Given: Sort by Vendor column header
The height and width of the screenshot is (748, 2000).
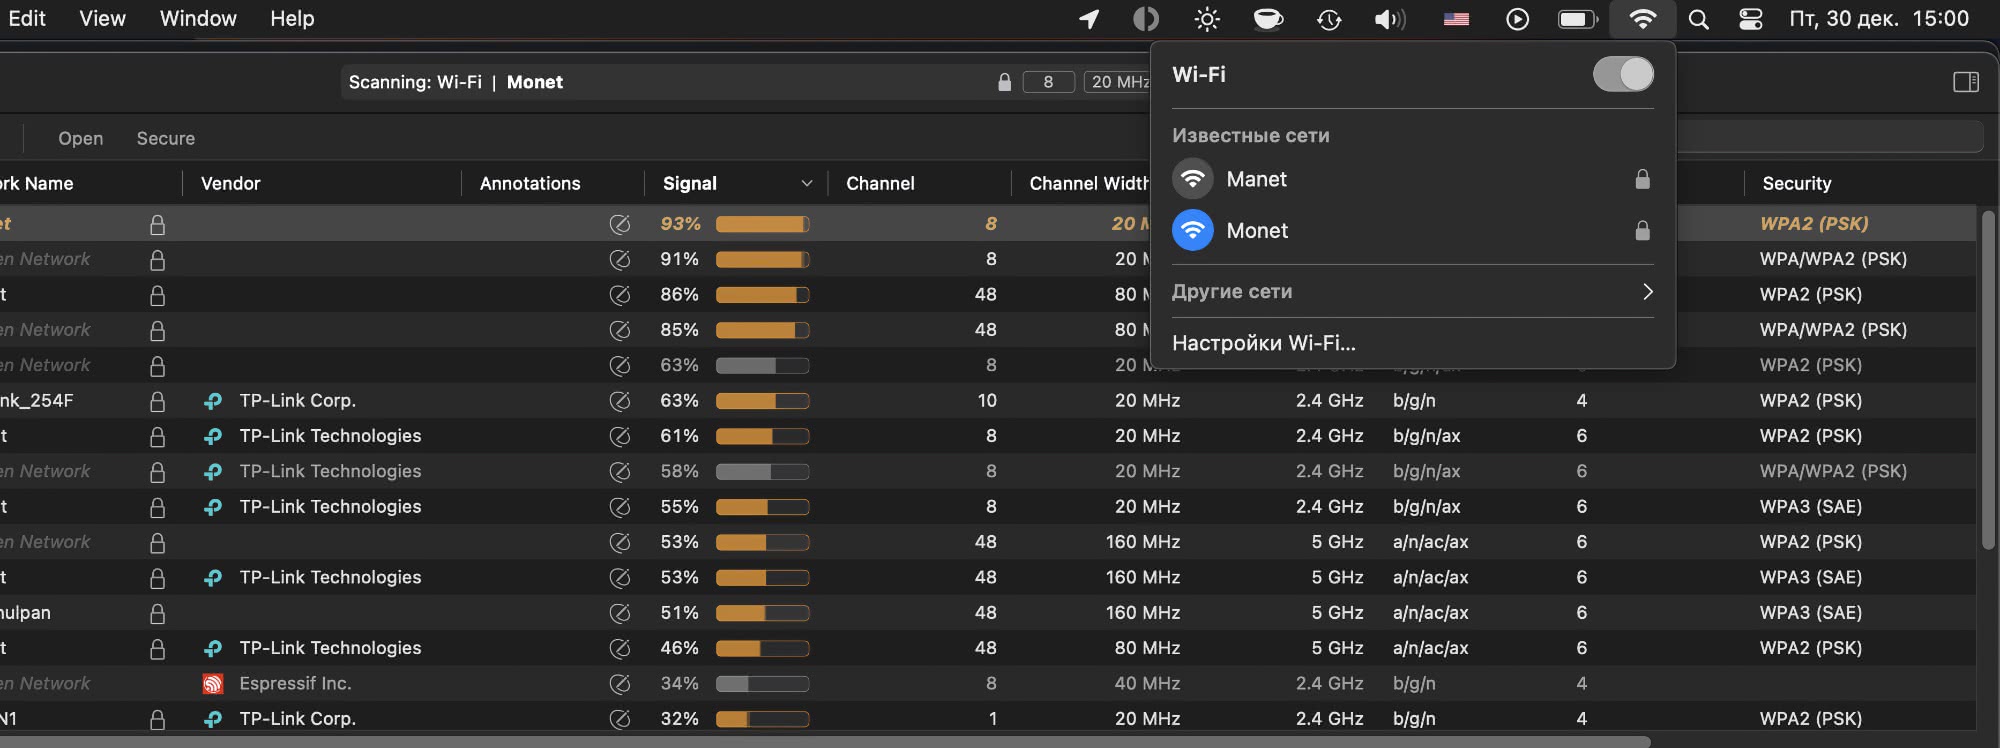Looking at the screenshot, I should click(x=230, y=183).
